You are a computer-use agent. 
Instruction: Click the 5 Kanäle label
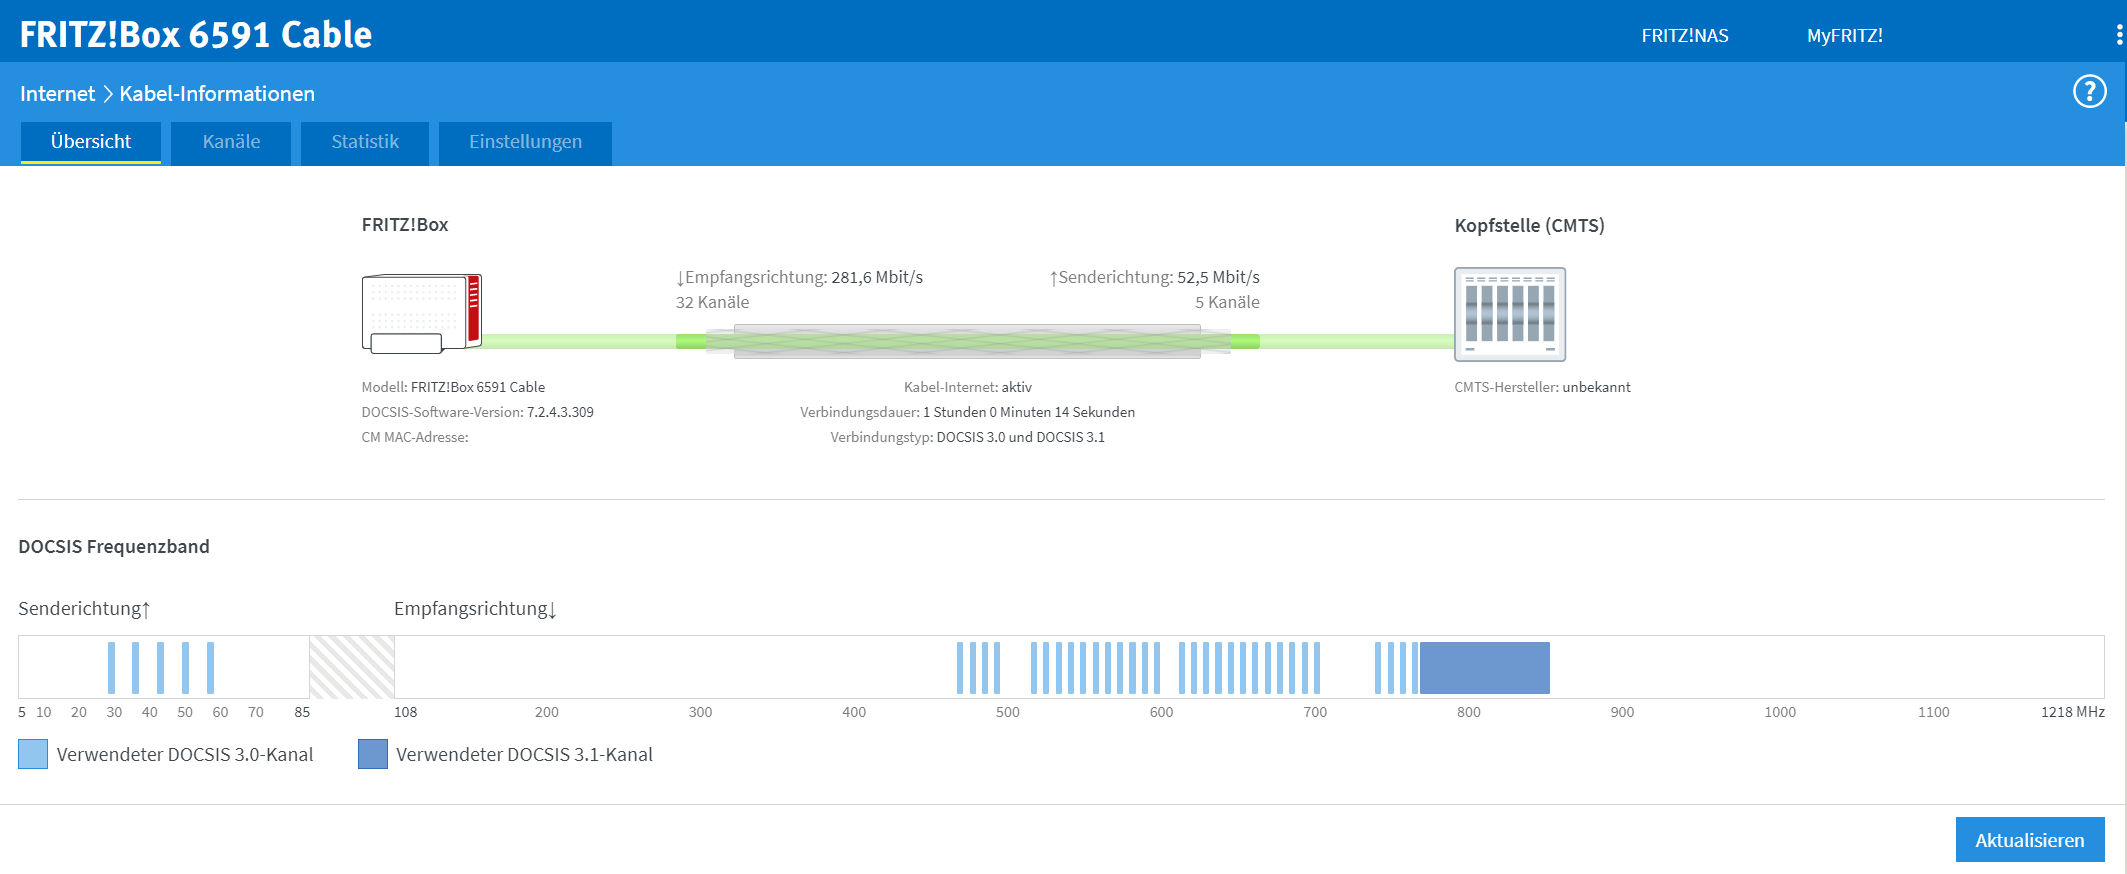[x=1227, y=302]
